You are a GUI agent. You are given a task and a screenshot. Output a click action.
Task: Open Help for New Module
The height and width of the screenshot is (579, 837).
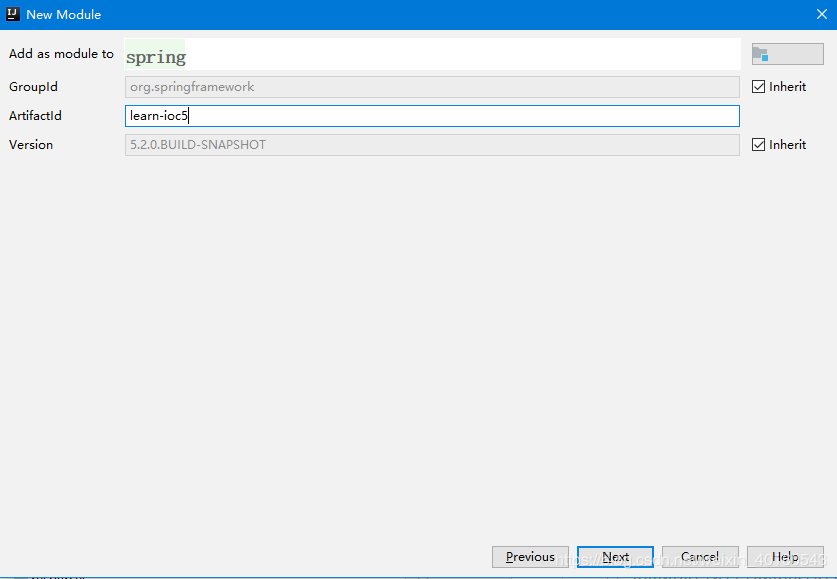785,557
